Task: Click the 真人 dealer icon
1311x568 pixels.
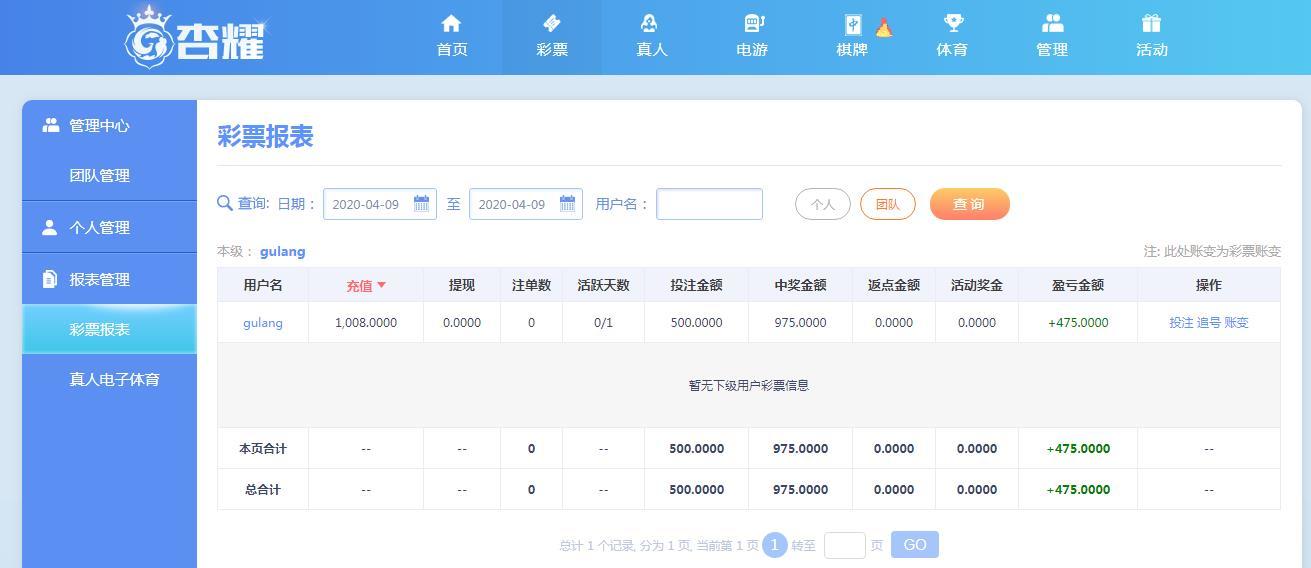Action: pyautogui.click(x=651, y=23)
